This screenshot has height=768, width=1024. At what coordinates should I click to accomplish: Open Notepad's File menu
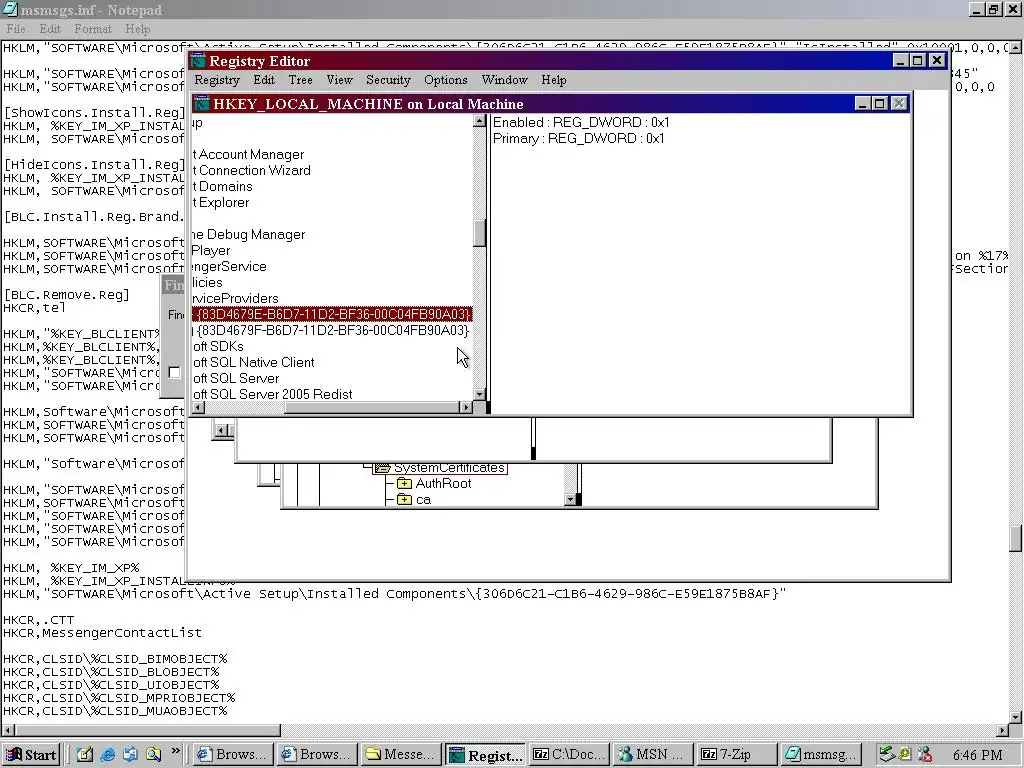pyautogui.click(x=16, y=29)
